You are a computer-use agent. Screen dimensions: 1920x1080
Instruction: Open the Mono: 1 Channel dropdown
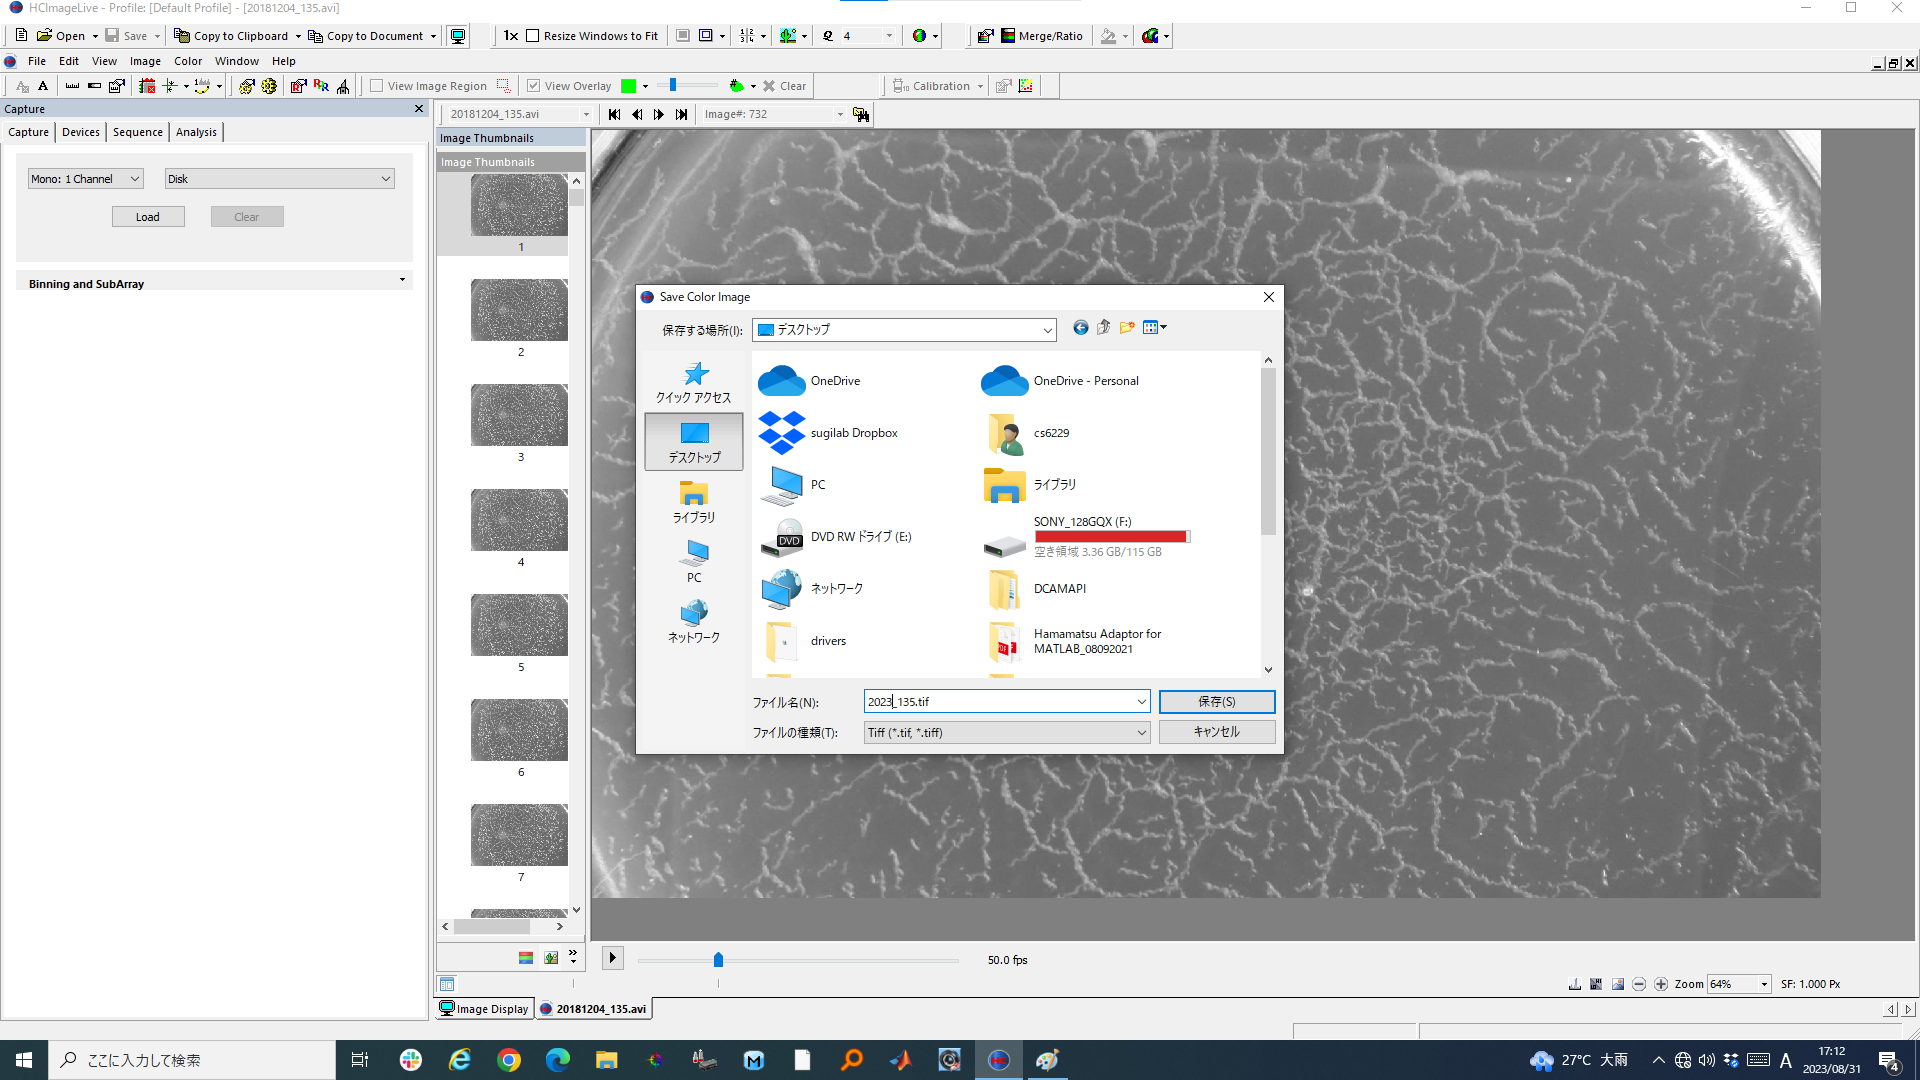coord(86,179)
